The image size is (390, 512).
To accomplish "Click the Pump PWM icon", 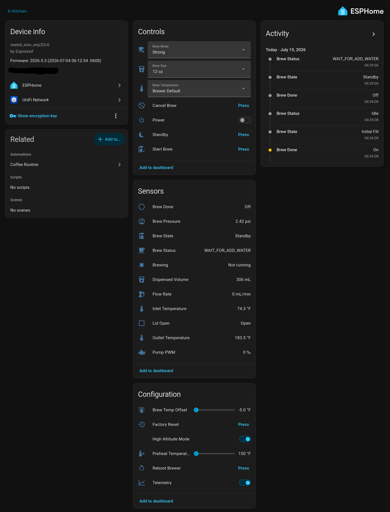I will 141,352.
